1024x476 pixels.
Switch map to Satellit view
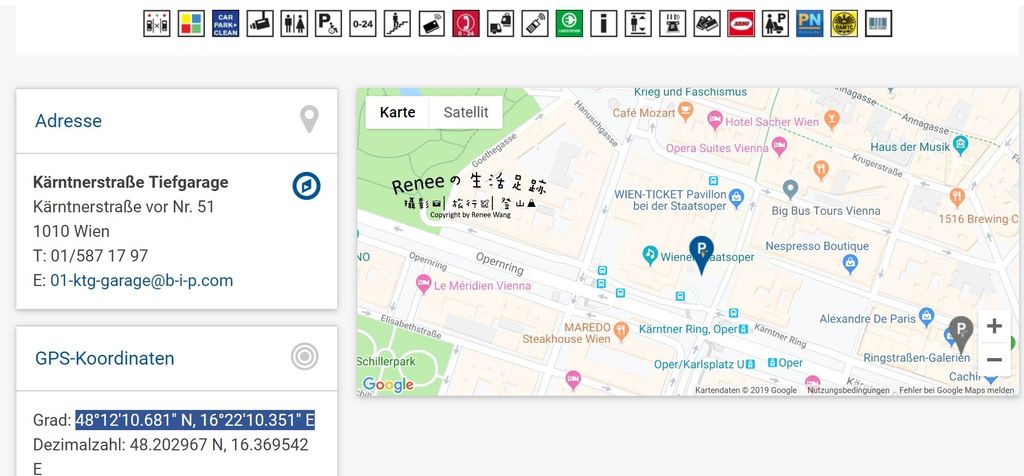point(466,112)
